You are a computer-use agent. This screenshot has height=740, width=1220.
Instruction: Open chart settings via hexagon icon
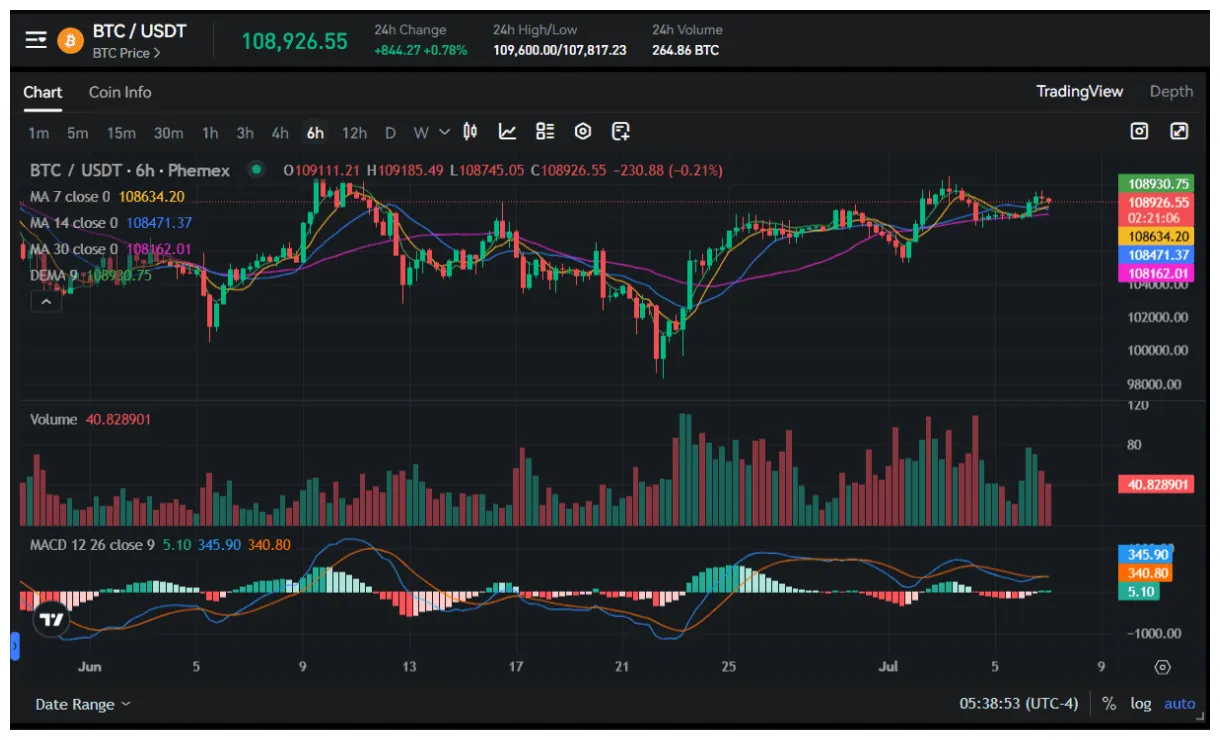coord(582,131)
